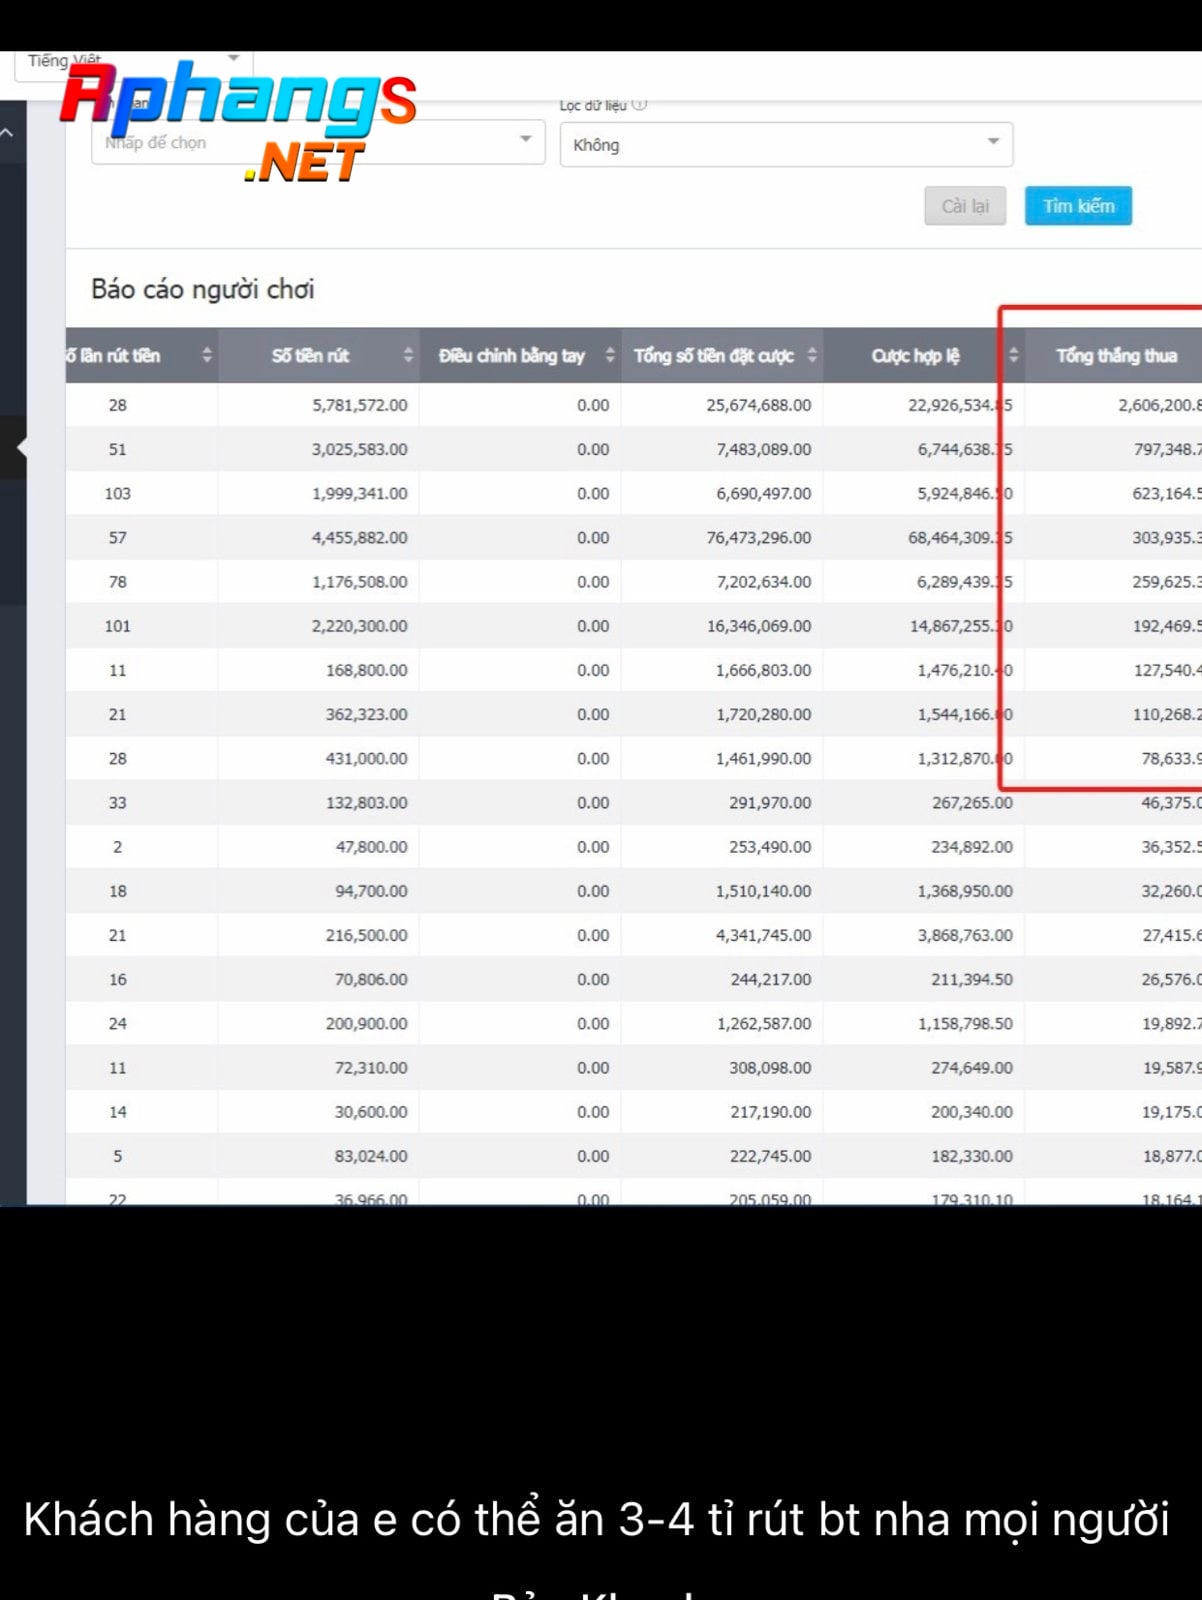The image size is (1202, 1600).
Task: Click the Cài lại reset button
Action: (x=965, y=206)
